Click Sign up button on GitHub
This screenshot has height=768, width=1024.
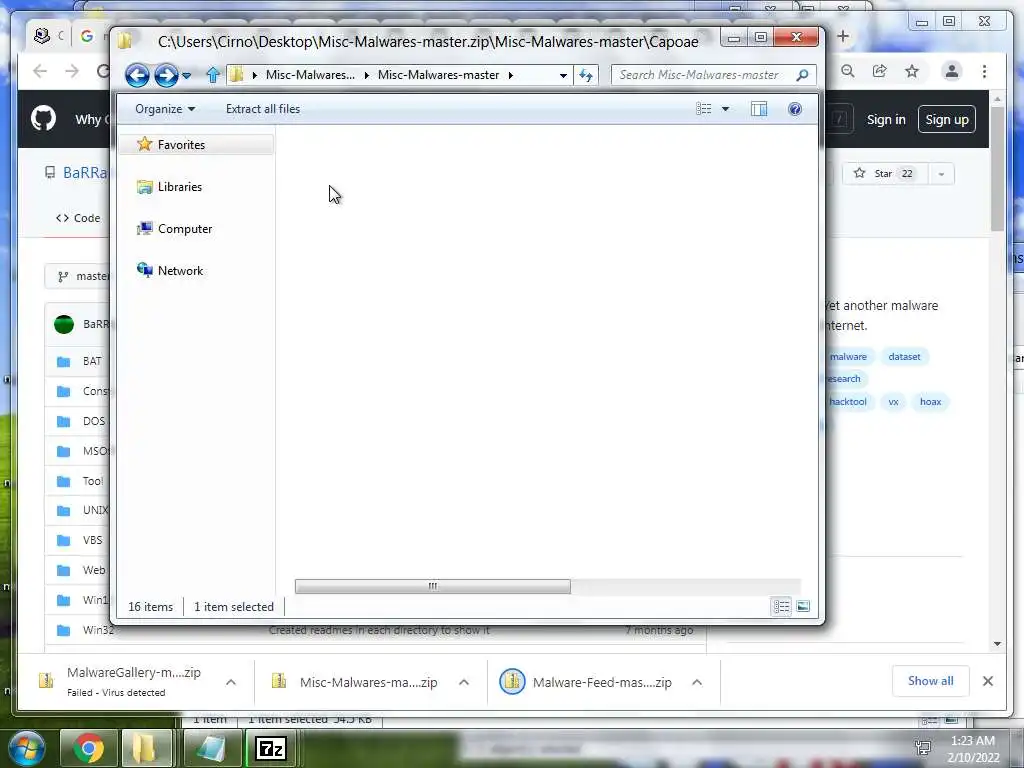(x=946, y=120)
